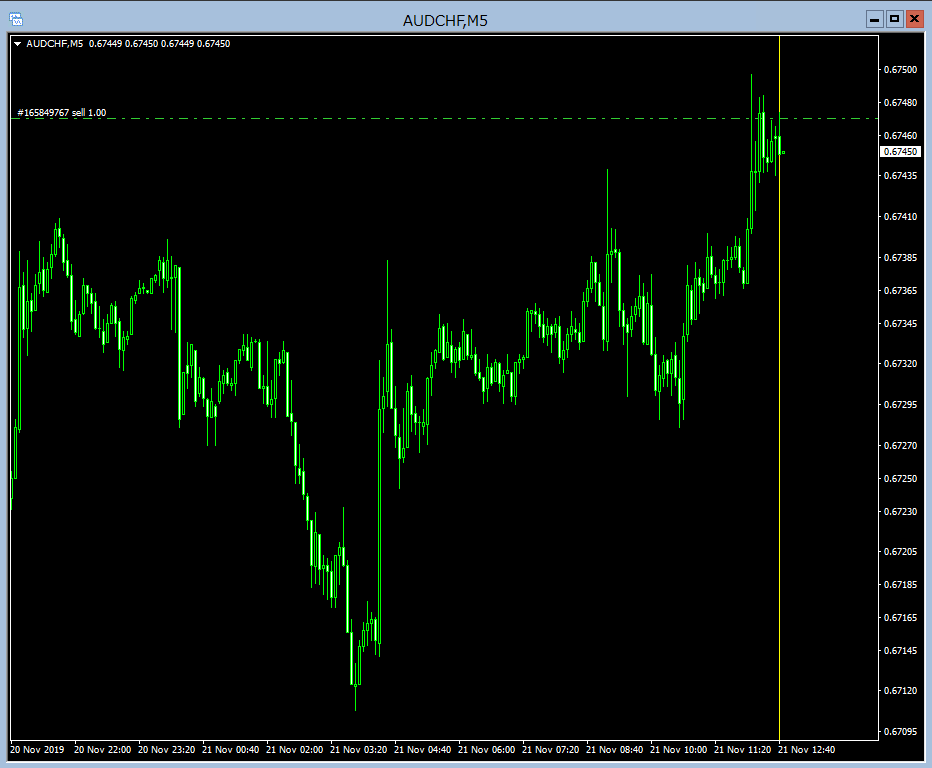Image resolution: width=932 pixels, height=768 pixels.
Task: Click the 0.67145 price axis label
Action: 900,651
